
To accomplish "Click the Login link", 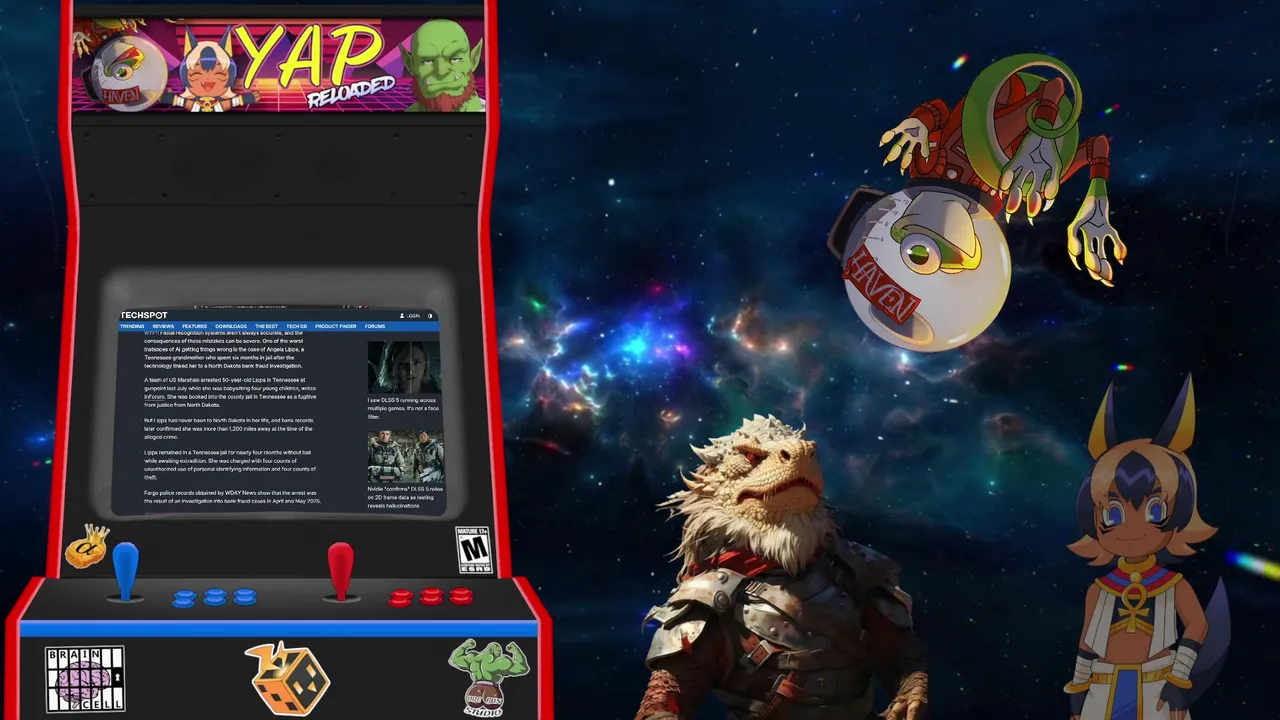I will 414,316.
